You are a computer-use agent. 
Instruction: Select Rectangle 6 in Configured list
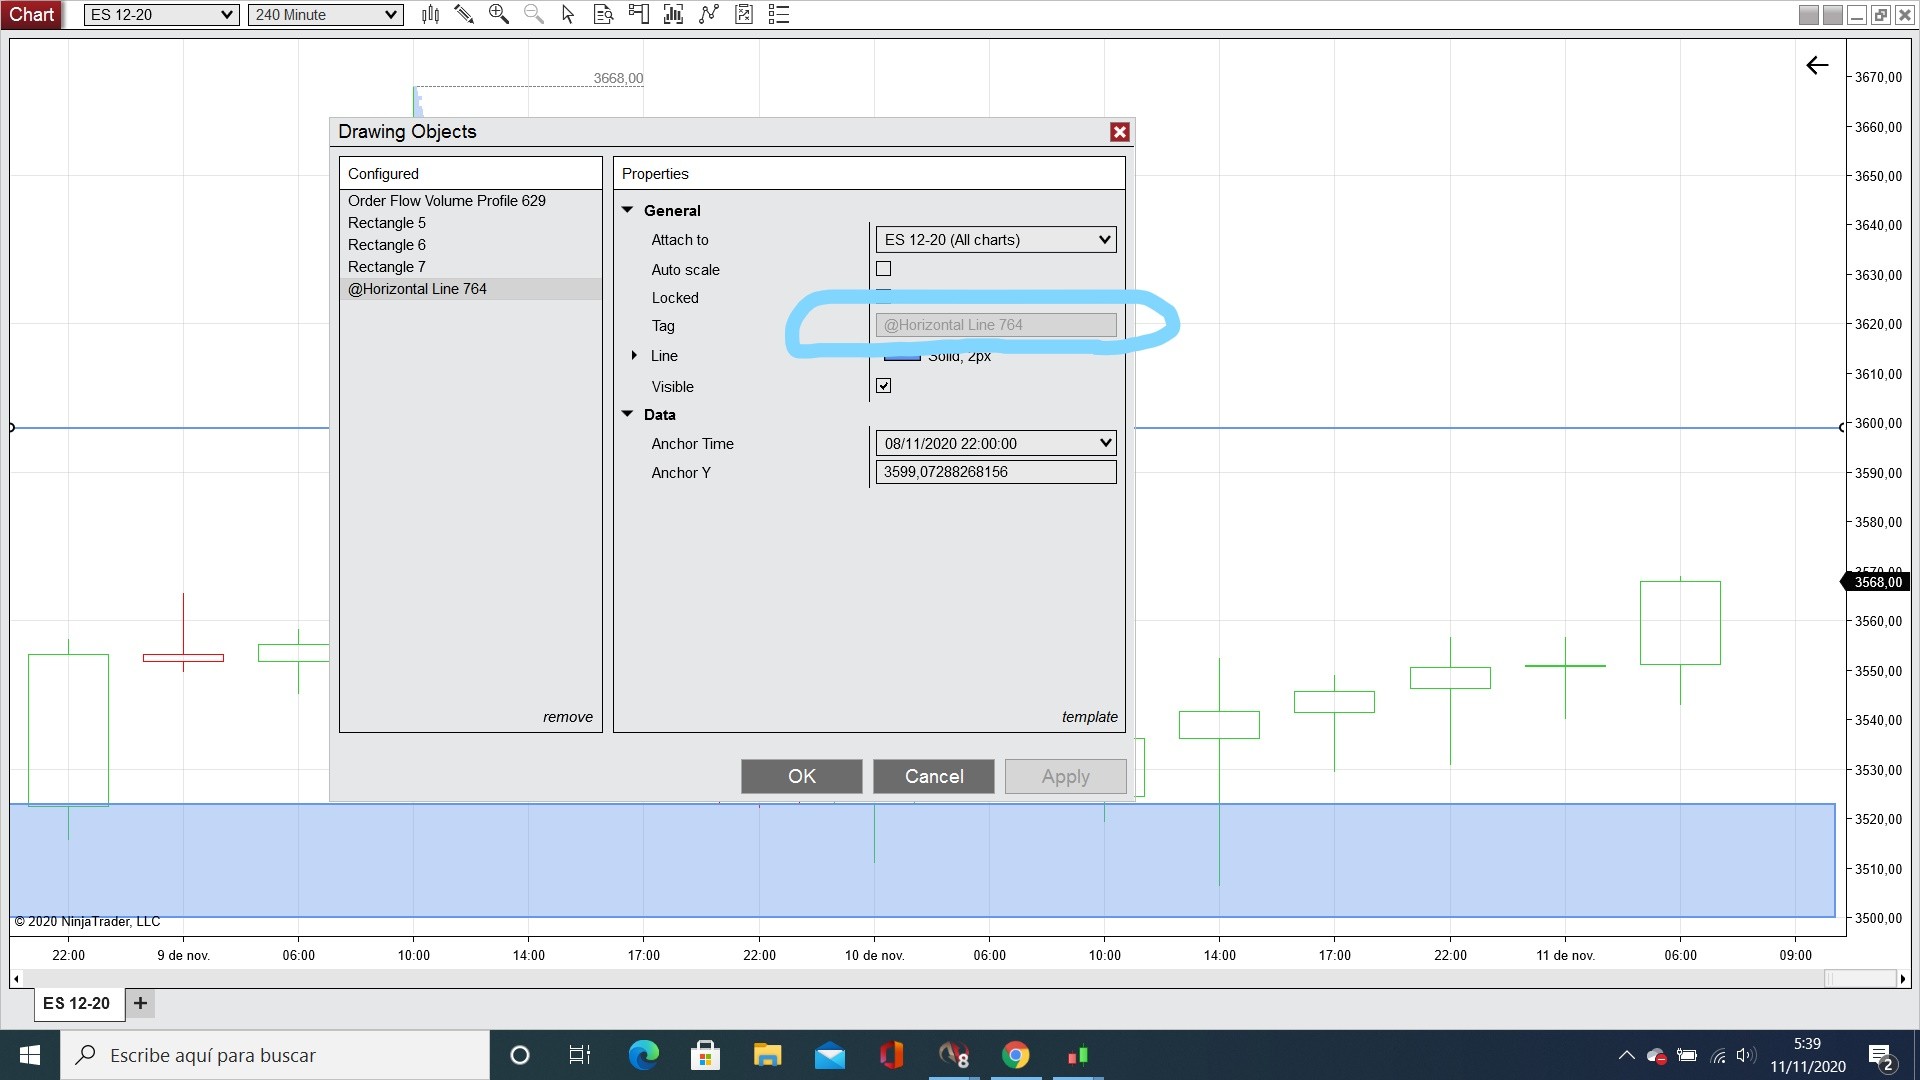coord(387,245)
